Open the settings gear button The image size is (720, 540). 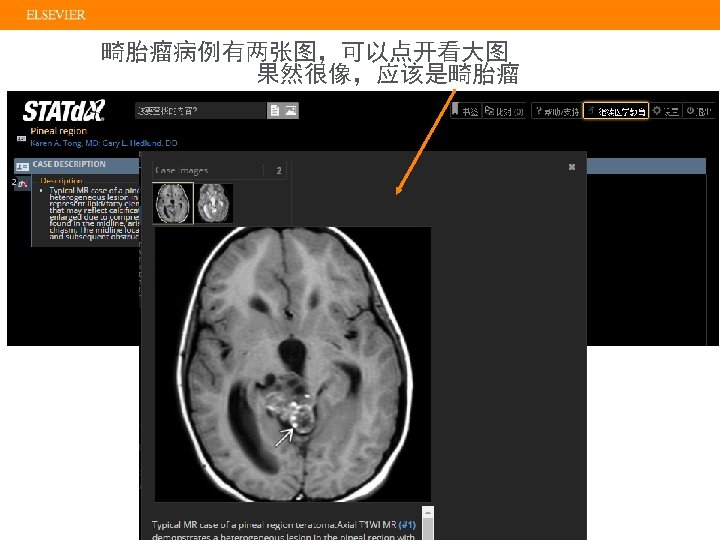[x=665, y=111]
